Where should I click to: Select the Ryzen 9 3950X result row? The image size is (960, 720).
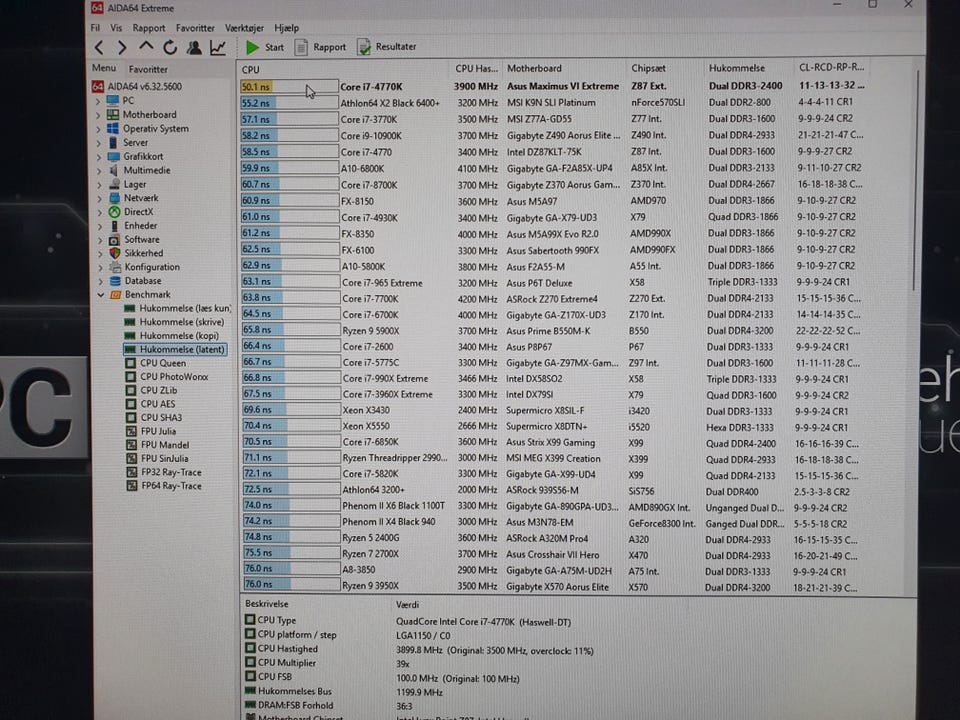pos(549,586)
